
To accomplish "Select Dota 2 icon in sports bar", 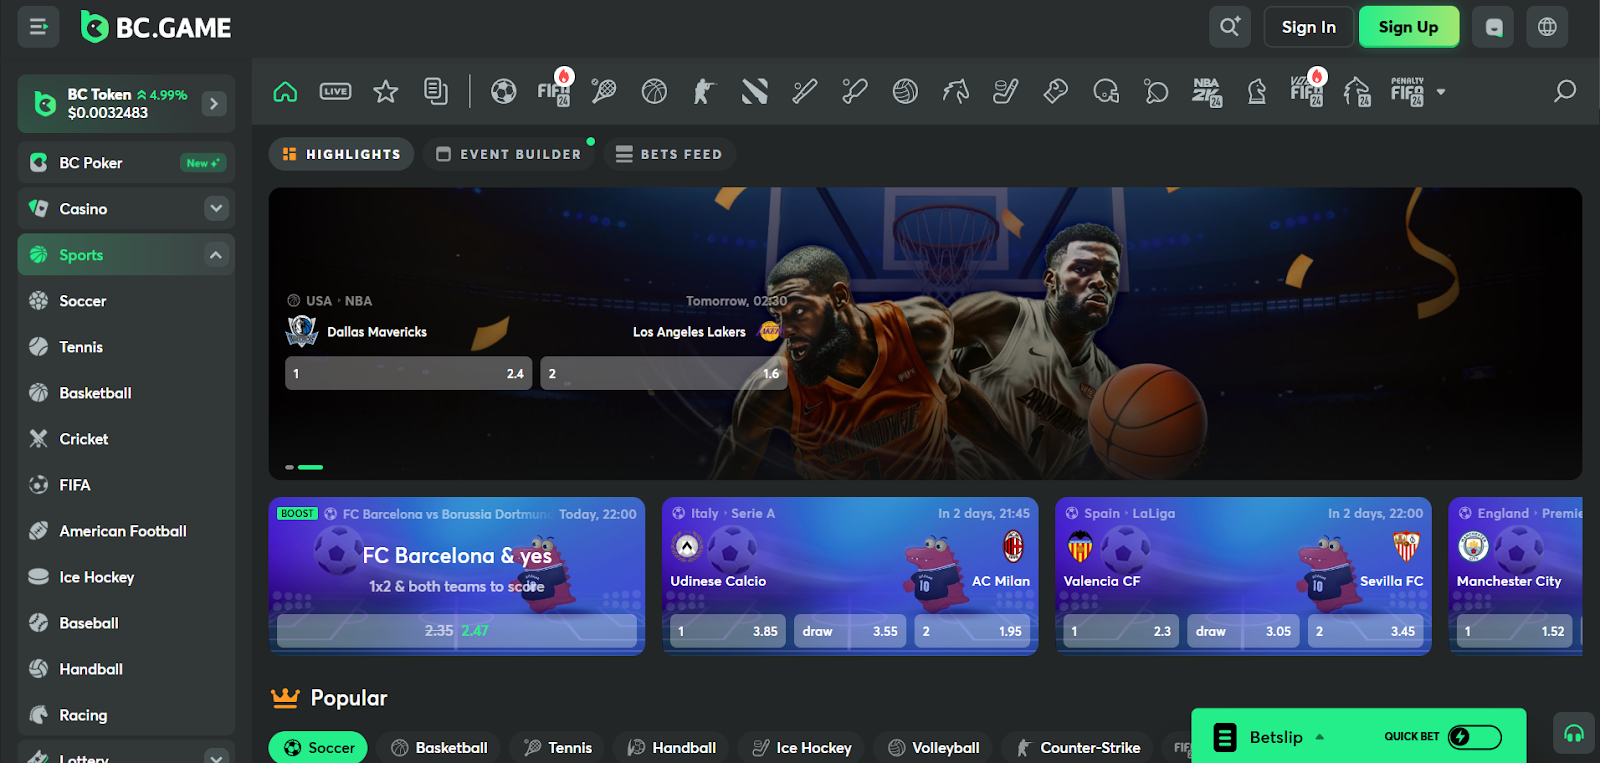I will point(755,92).
